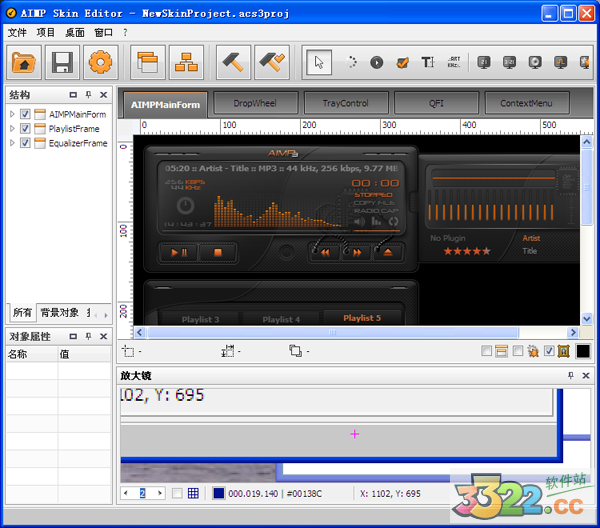This screenshot has height=528, width=600.
Task: Expand the EqualizerFrame tree node
Action: (x=13, y=143)
